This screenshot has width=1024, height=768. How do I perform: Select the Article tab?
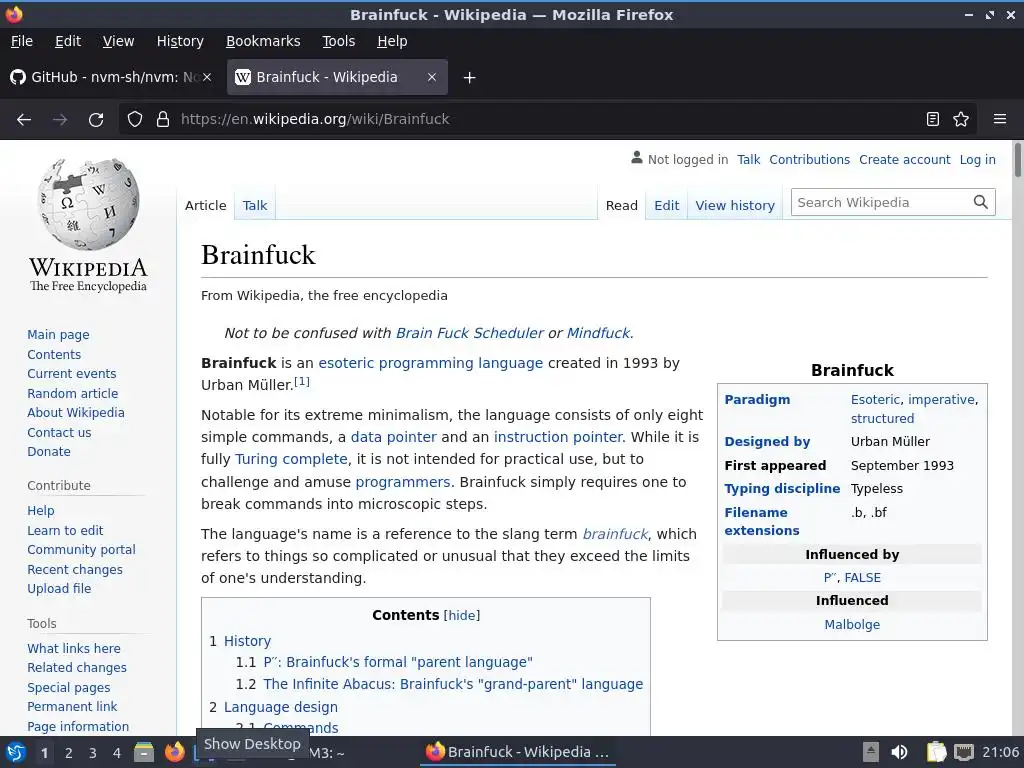click(x=205, y=206)
